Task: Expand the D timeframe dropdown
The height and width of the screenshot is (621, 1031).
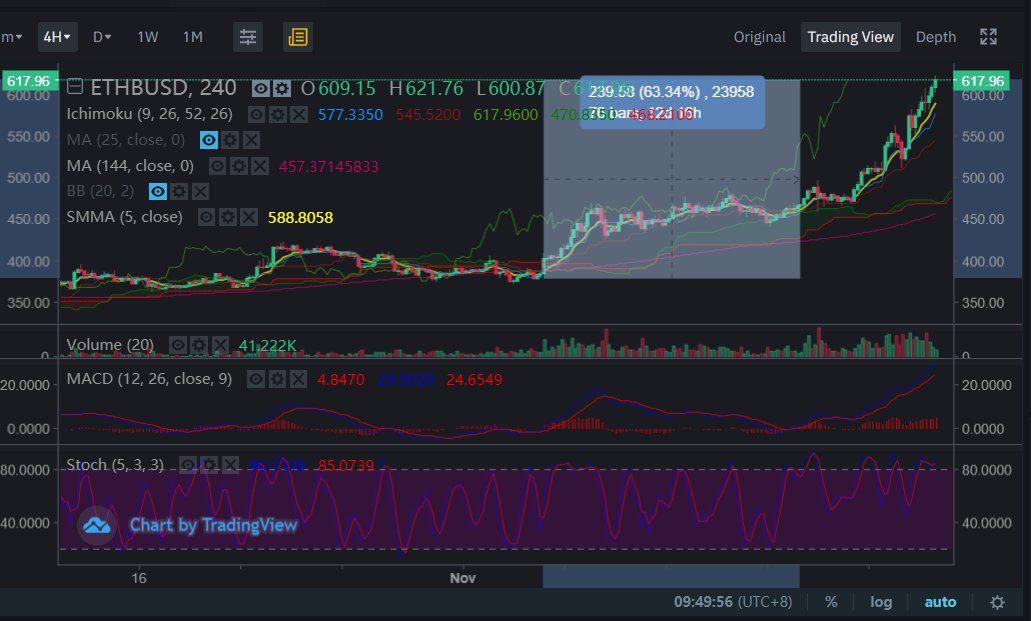Action: 101,37
